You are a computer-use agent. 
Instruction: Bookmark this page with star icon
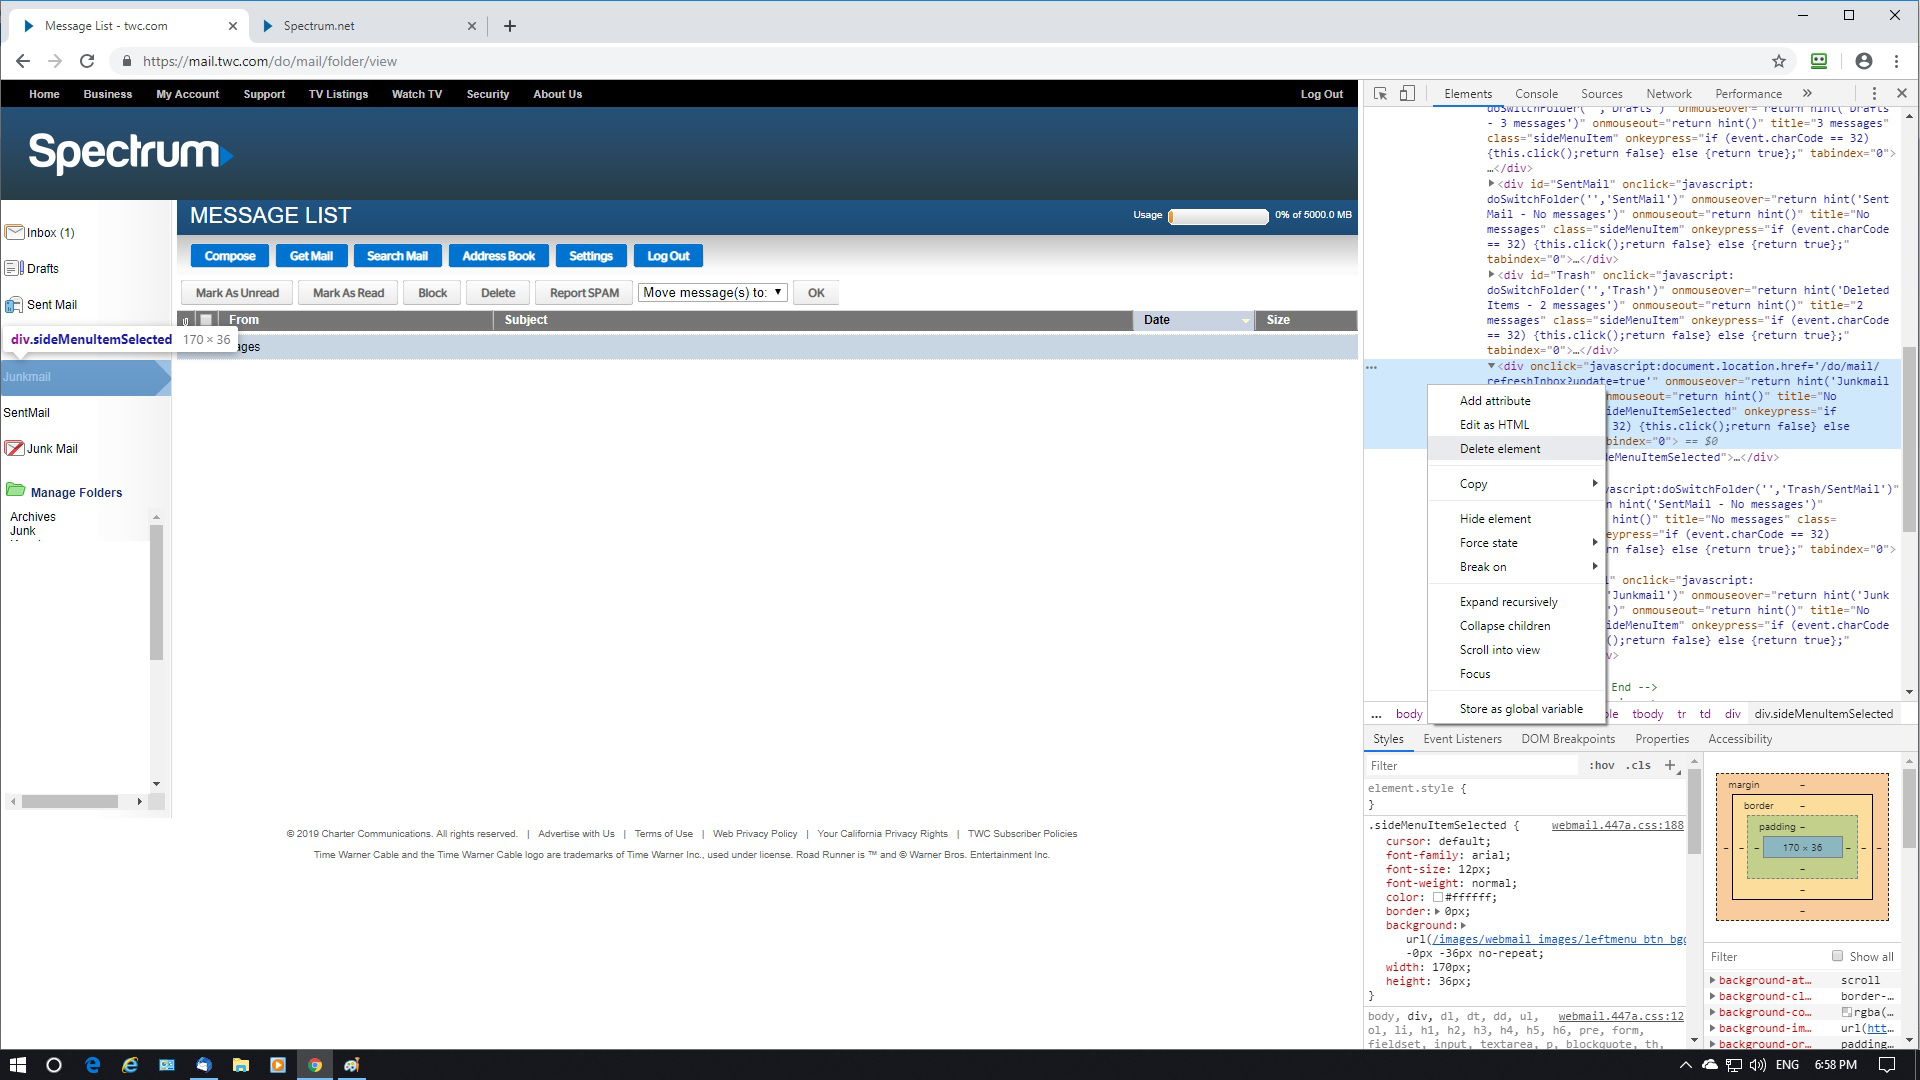(1778, 61)
